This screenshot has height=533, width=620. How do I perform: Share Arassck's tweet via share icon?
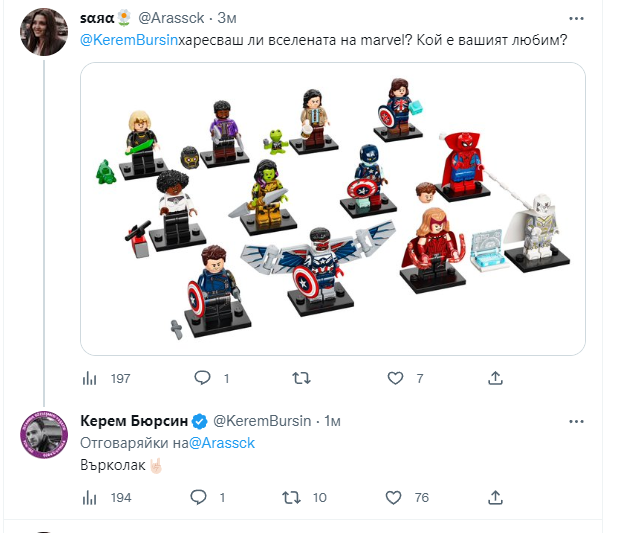[x=494, y=378]
